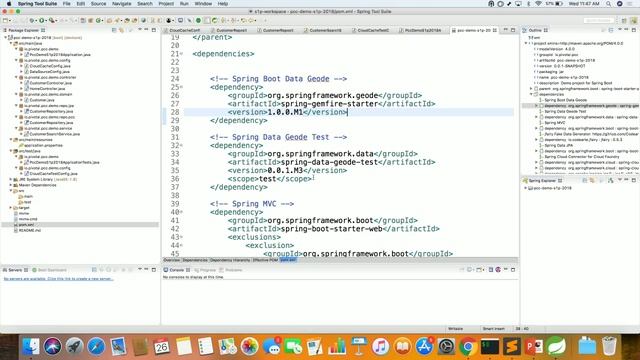Open iBooks icon in dock
The image size is (640, 360).
pyautogui.click(x=402, y=347)
